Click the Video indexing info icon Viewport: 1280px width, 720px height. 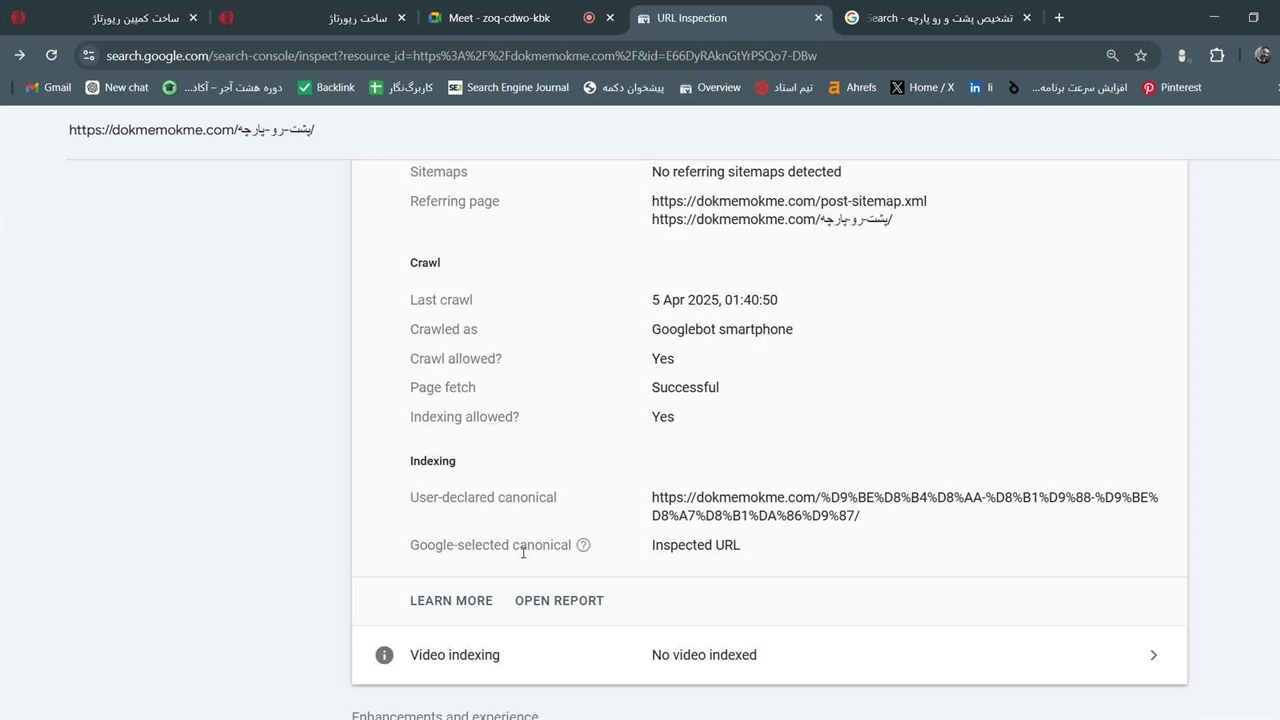point(384,655)
